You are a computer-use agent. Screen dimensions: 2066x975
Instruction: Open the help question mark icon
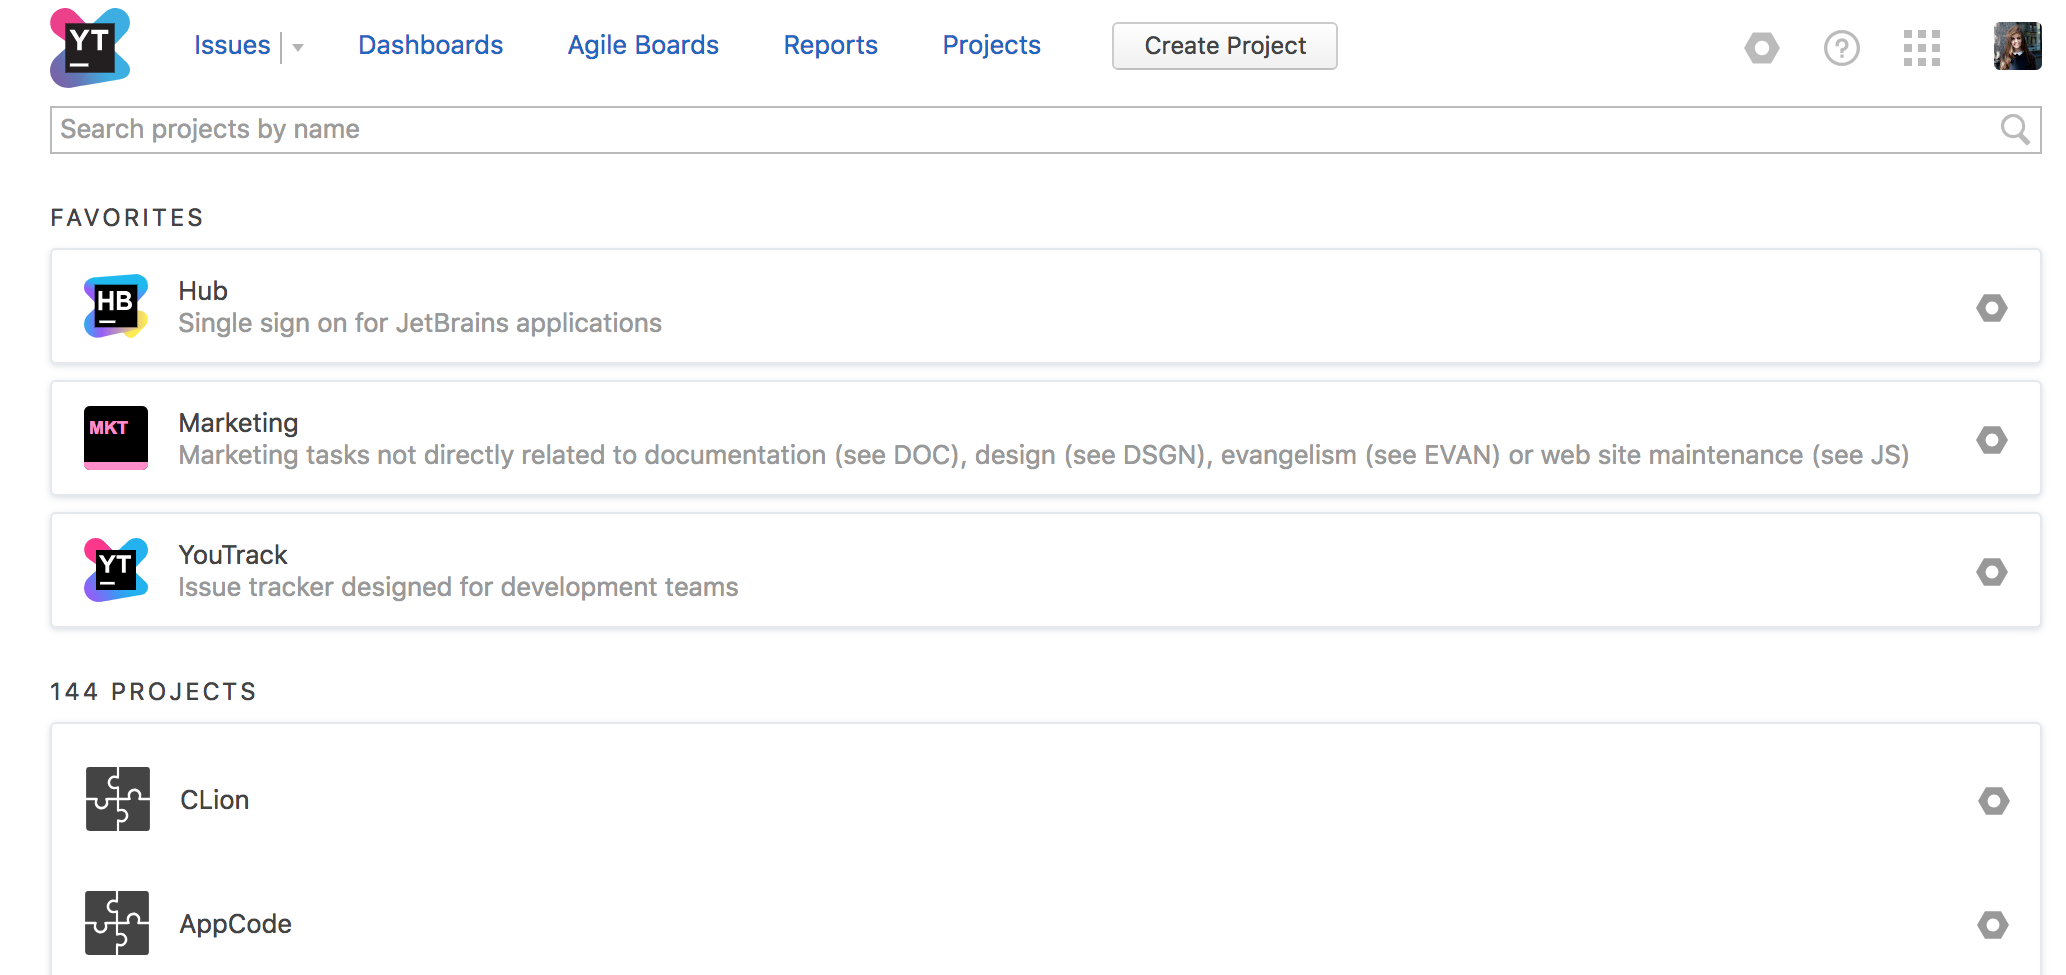pyautogui.click(x=1841, y=47)
